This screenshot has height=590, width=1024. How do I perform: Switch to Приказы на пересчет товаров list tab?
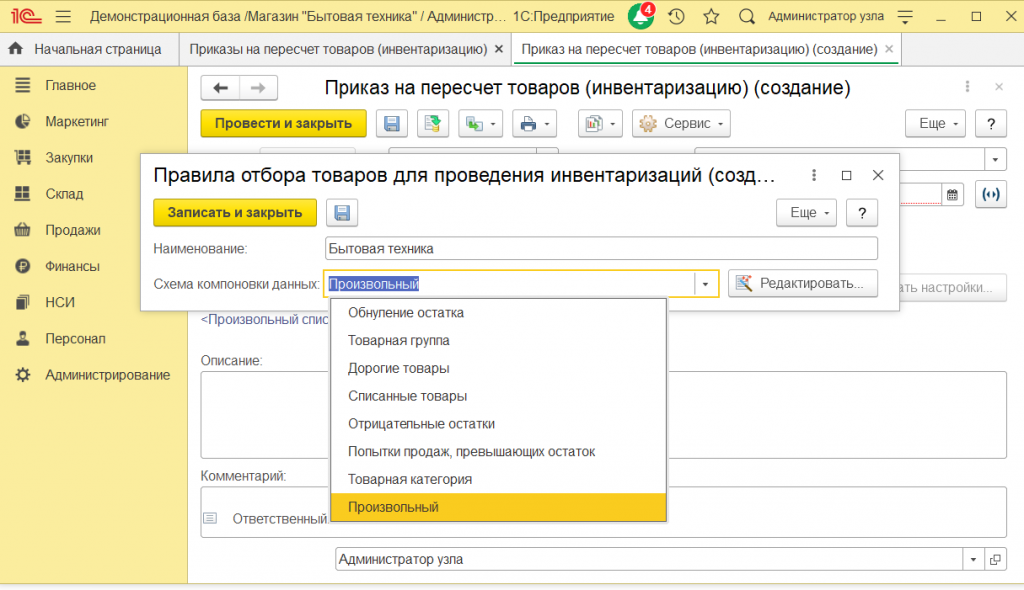338,49
